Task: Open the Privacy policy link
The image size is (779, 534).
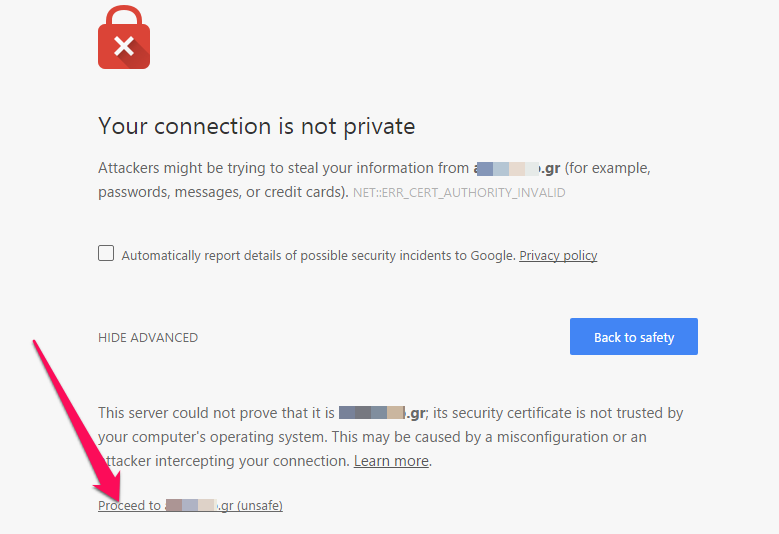Action: [558, 255]
